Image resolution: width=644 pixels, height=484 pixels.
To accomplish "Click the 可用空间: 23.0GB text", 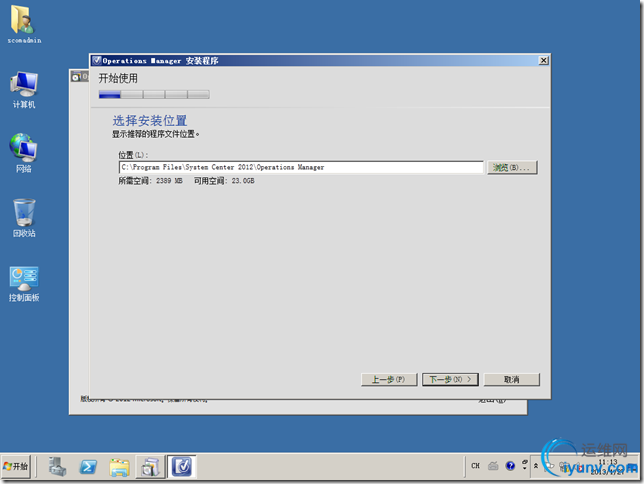I will pyautogui.click(x=224, y=181).
